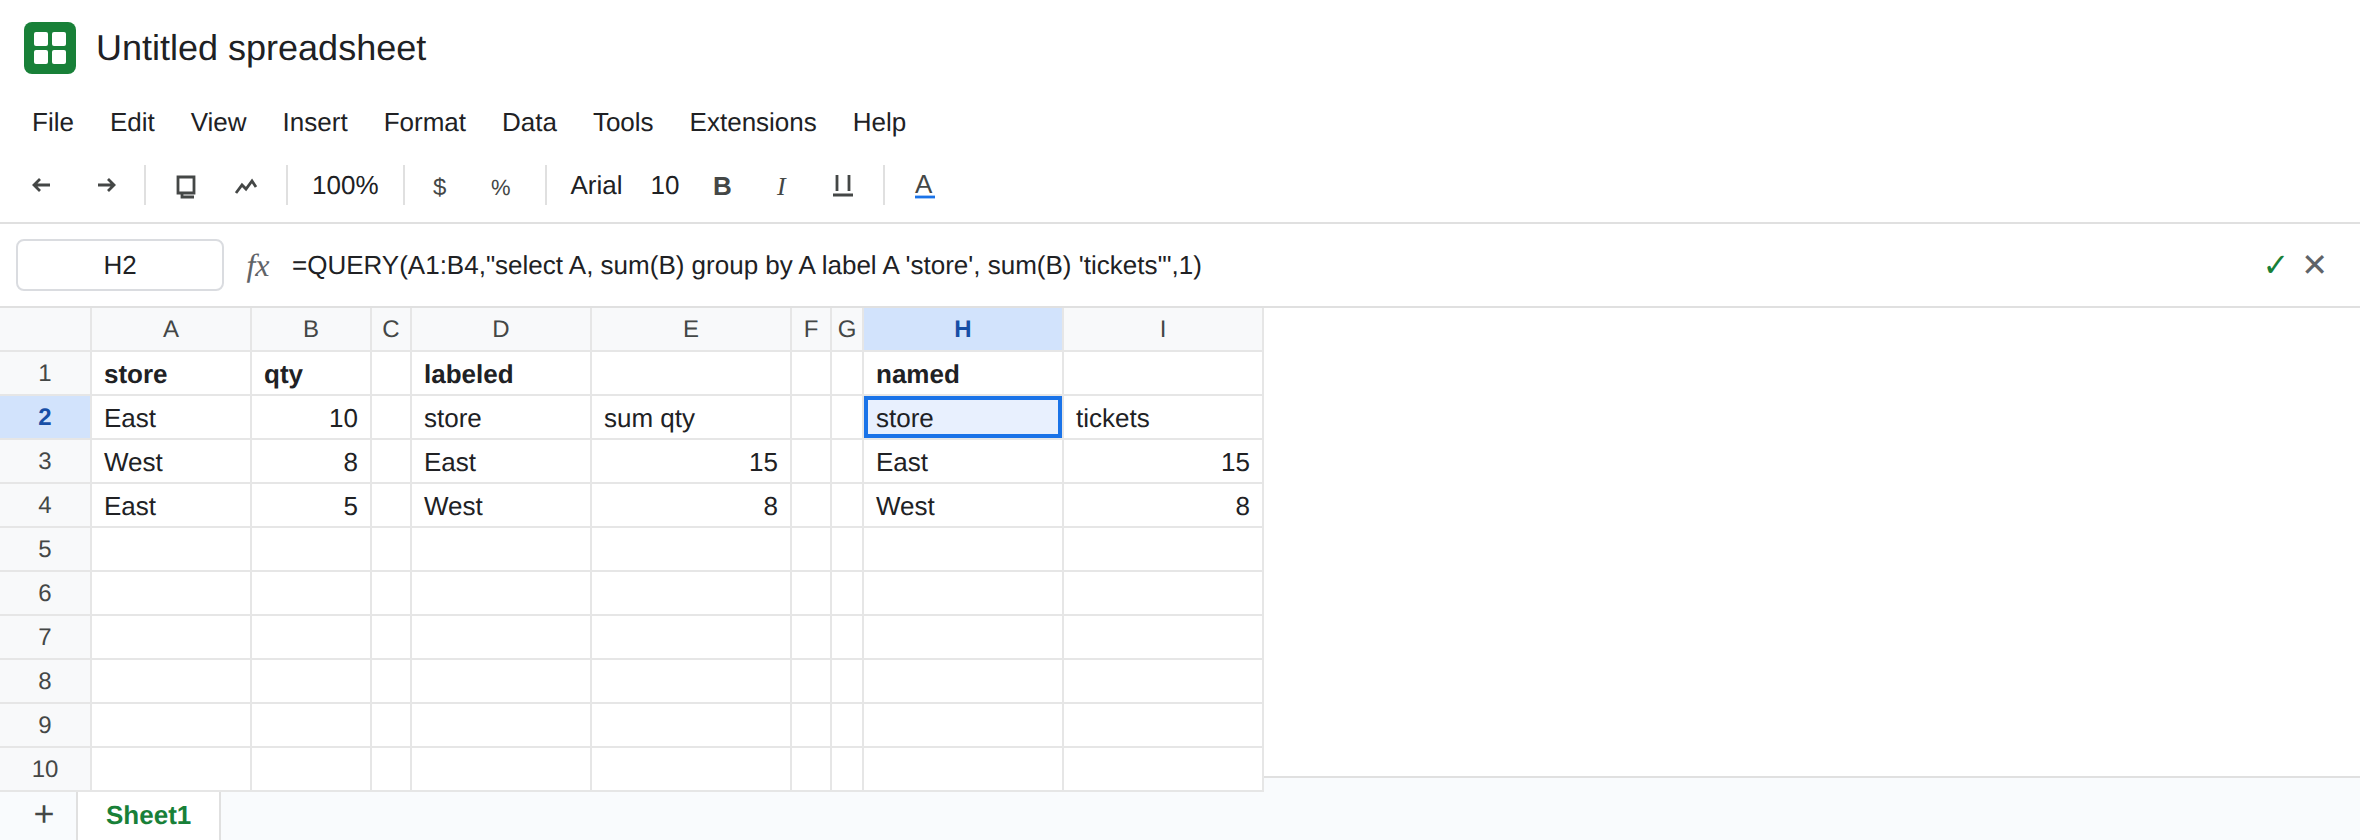This screenshot has width=2360, height=840.
Task: Select column F header
Action: pyautogui.click(x=811, y=329)
